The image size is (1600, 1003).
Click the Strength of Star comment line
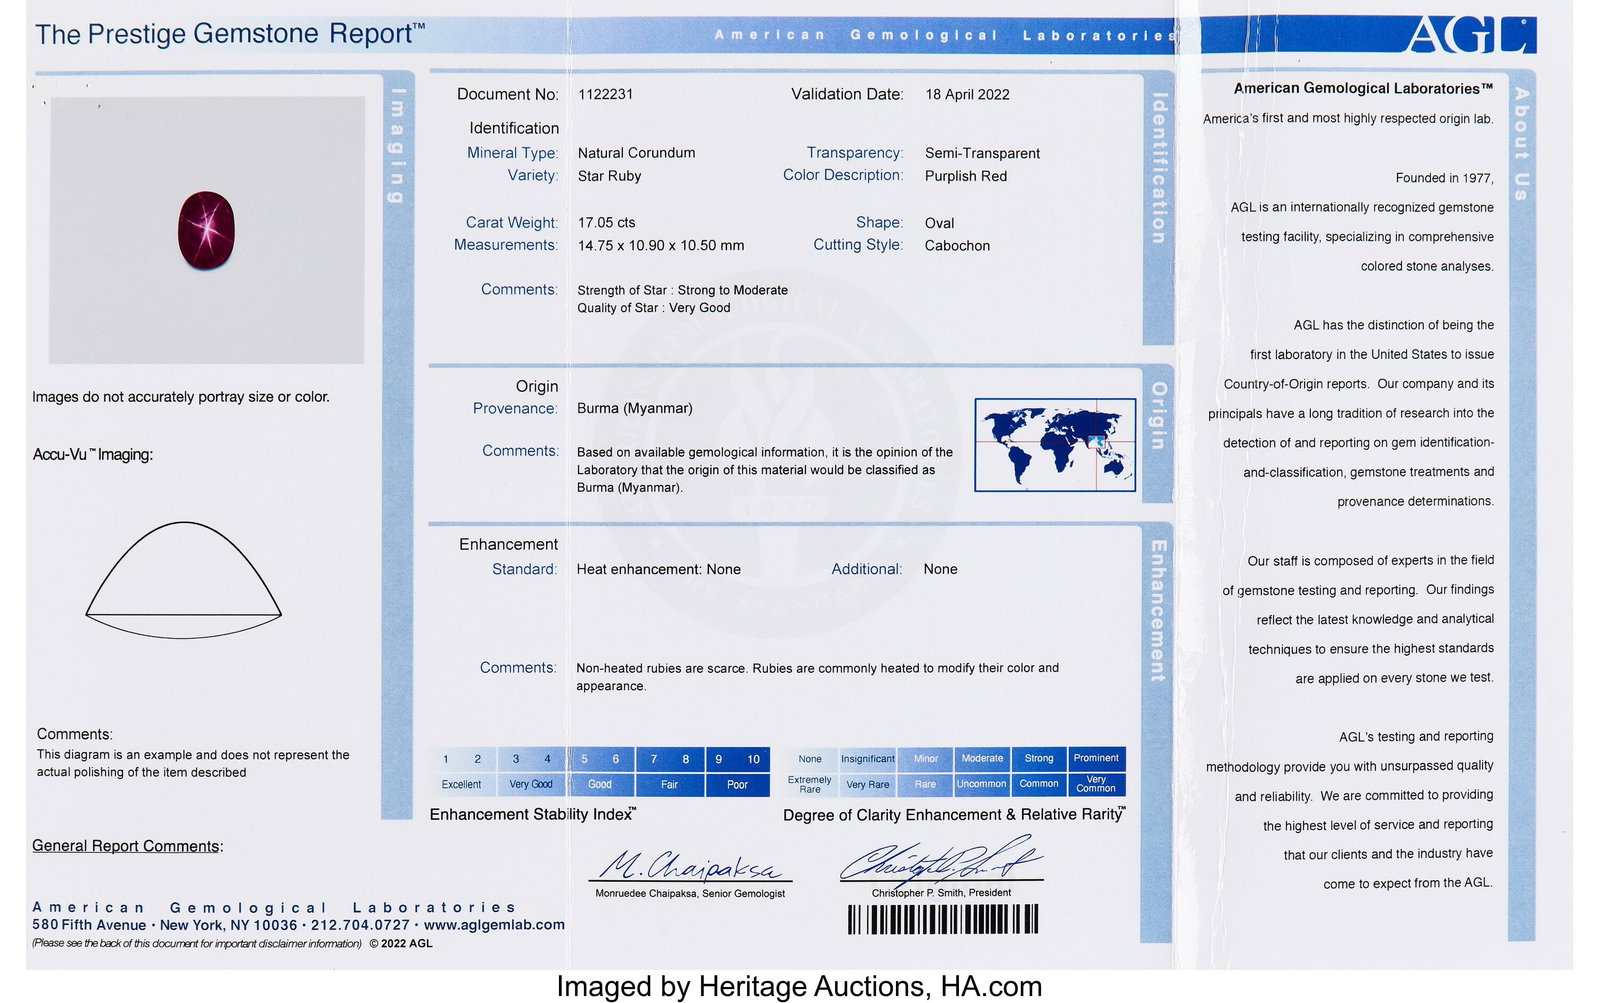682,290
